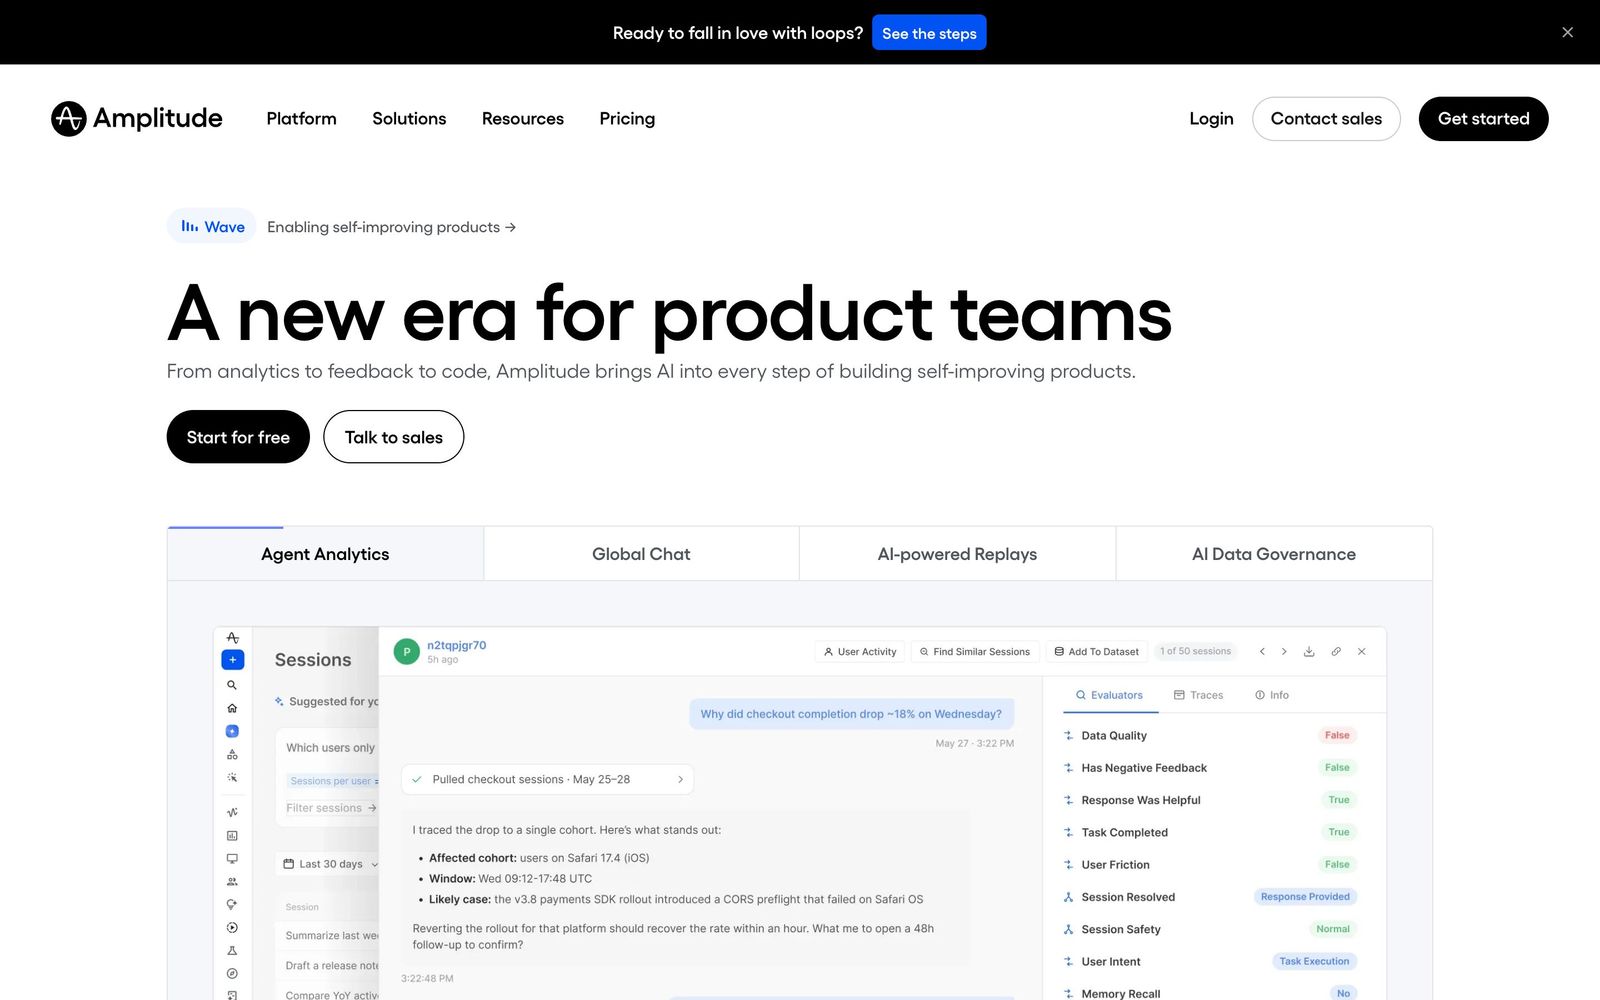Click the cursor-click sparkle sidebar icon
Screen dimensions: 1600x1000
232,777
